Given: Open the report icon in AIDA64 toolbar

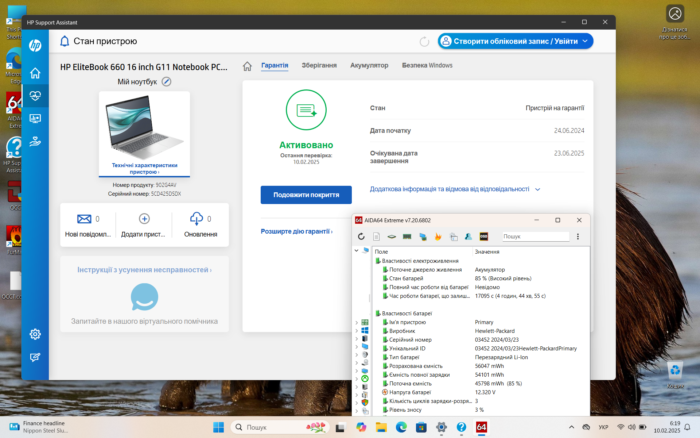Looking at the screenshot, I should [x=376, y=237].
